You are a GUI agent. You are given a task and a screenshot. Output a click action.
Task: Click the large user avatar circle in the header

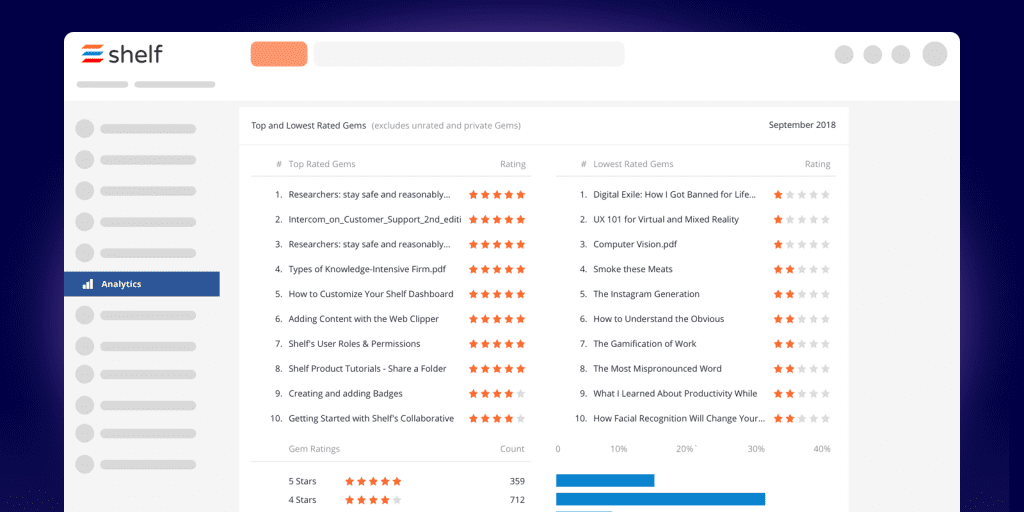[935, 54]
